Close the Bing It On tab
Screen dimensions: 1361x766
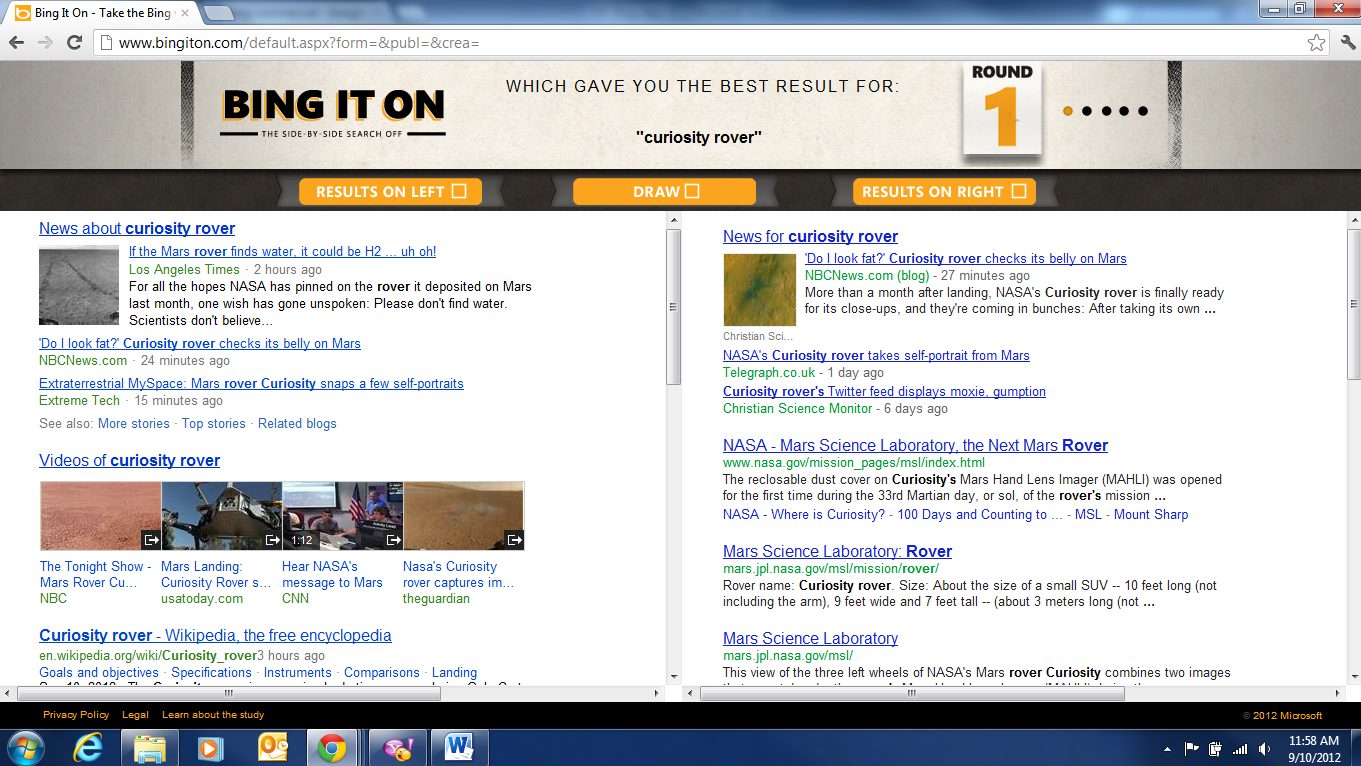183,13
